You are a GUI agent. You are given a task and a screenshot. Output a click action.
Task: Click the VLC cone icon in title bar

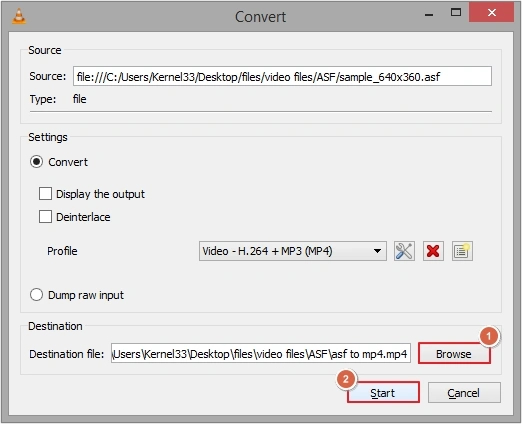click(19, 17)
